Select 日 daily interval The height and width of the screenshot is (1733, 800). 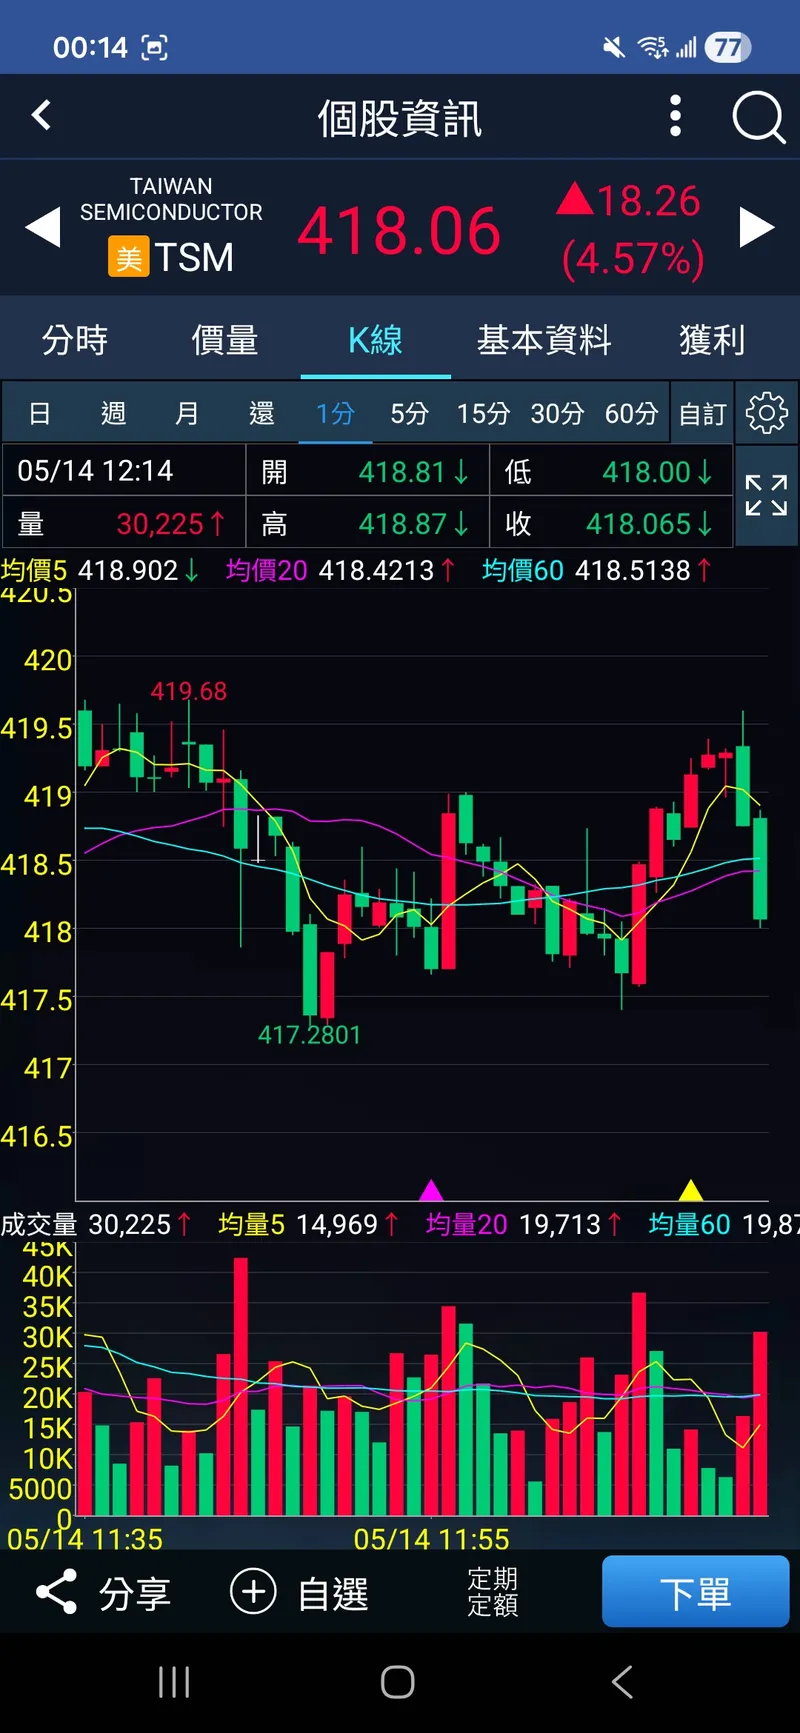point(40,413)
